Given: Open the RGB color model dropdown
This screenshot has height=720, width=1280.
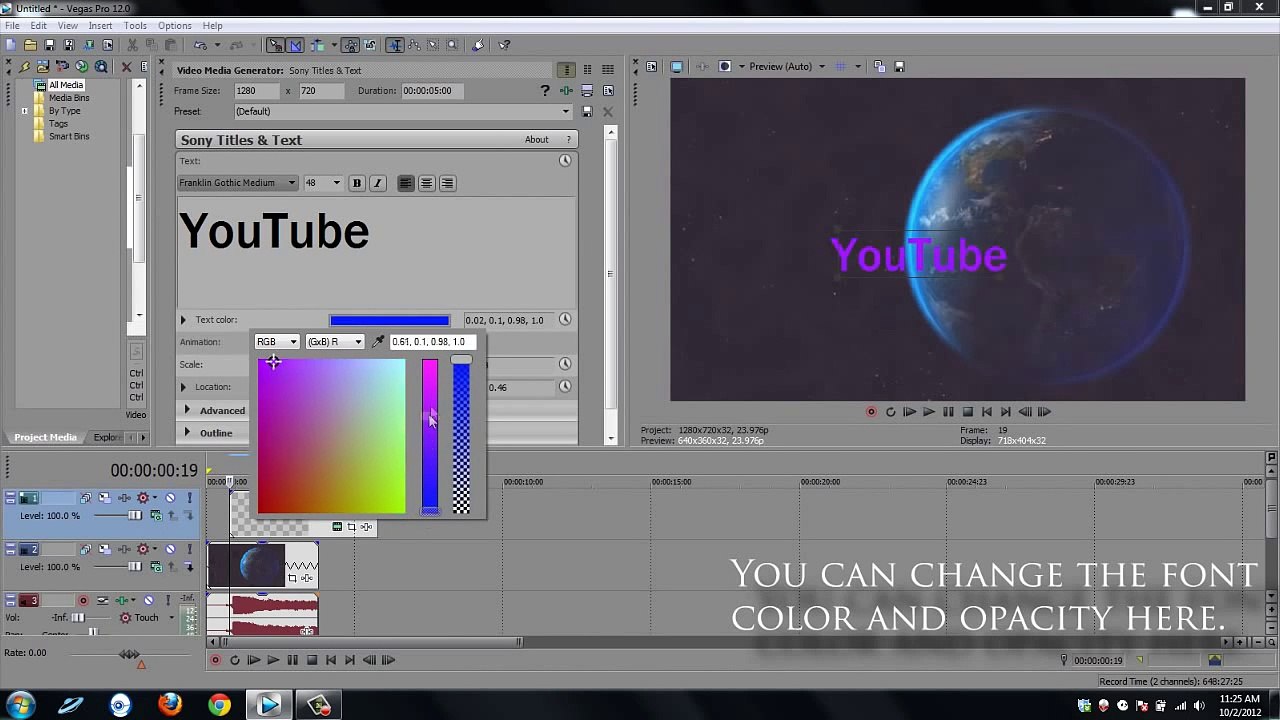Looking at the screenshot, I should click(277, 342).
